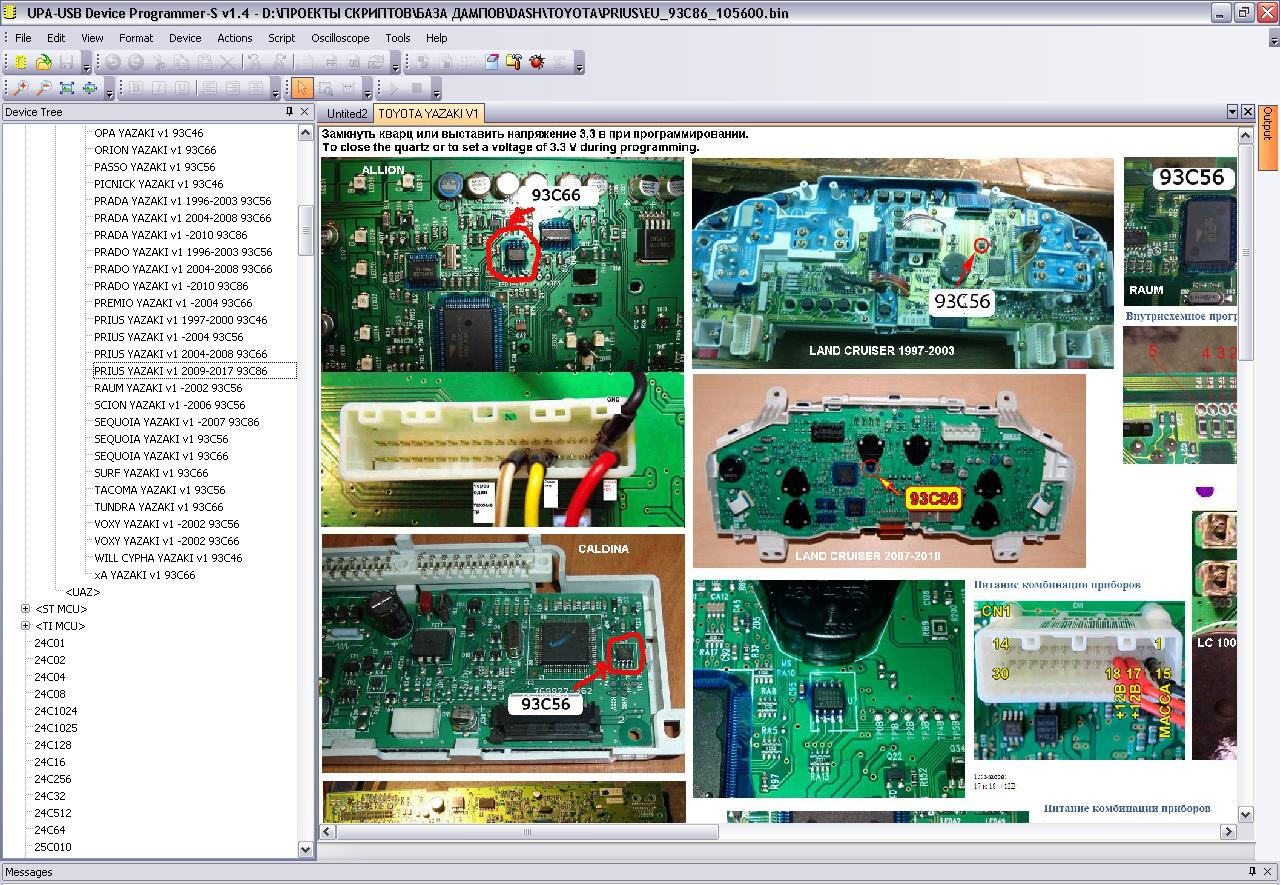Click the document vertical scroll-down arrow
1281x885 pixels.
tap(1246, 815)
